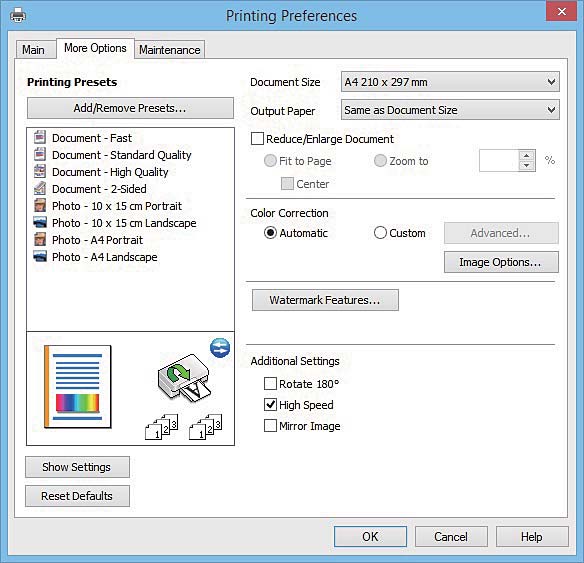Select Photo - A4 Landscape preset icon

[40, 257]
